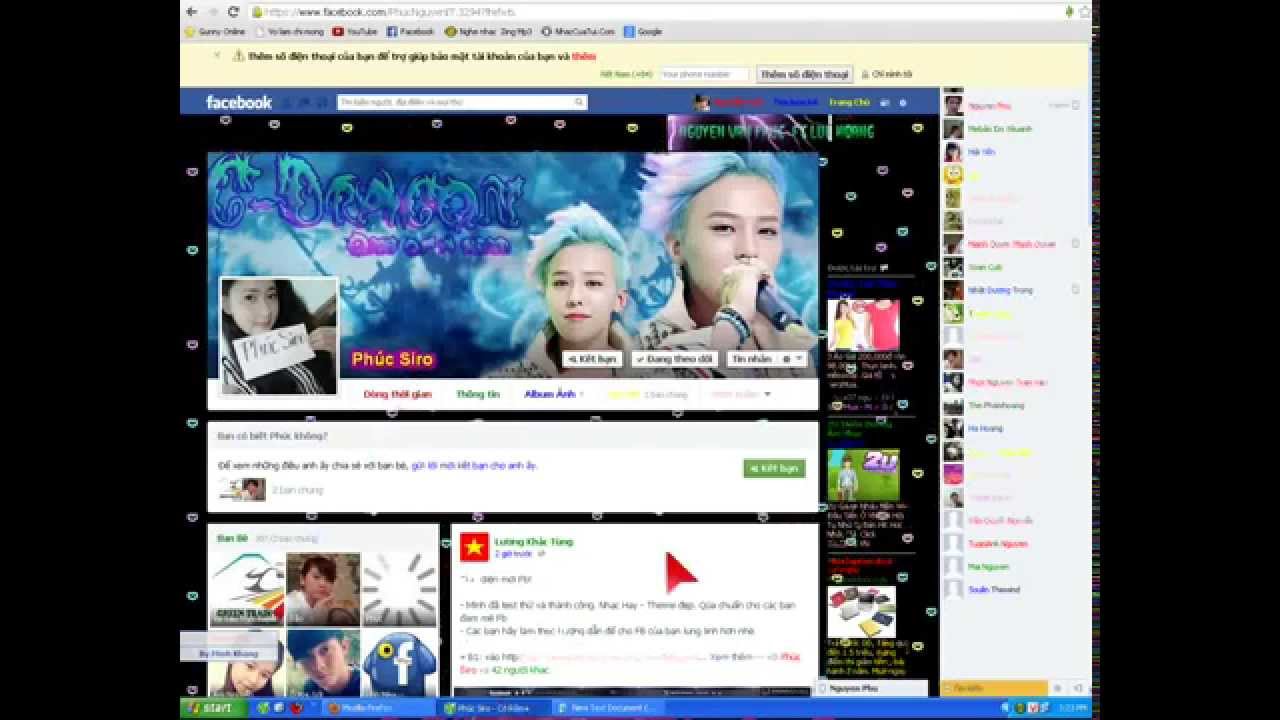Click the Vietnam flag avatar on the post
The image size is (1280, 720).
coord(474,547)
